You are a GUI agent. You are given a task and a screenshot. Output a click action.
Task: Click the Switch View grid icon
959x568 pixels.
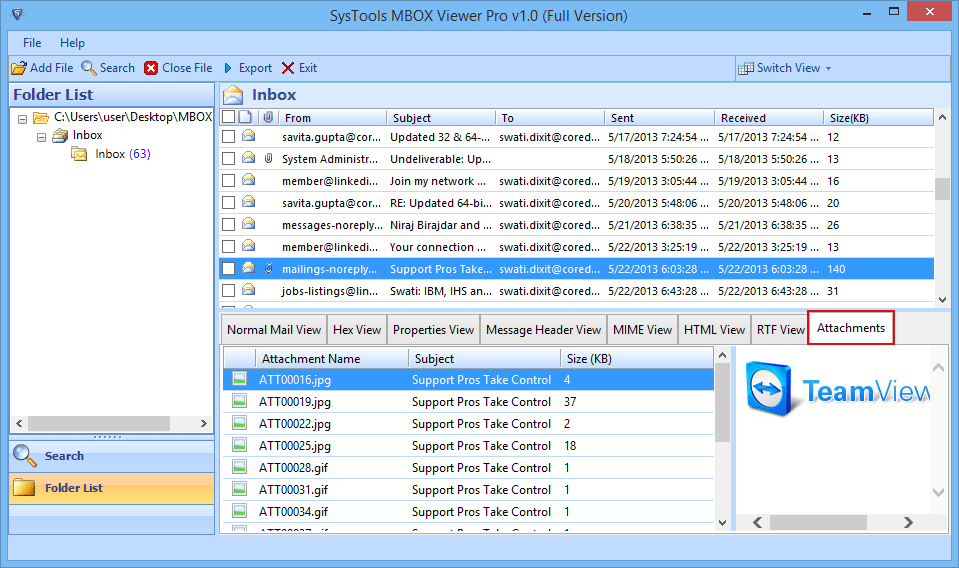746,68
